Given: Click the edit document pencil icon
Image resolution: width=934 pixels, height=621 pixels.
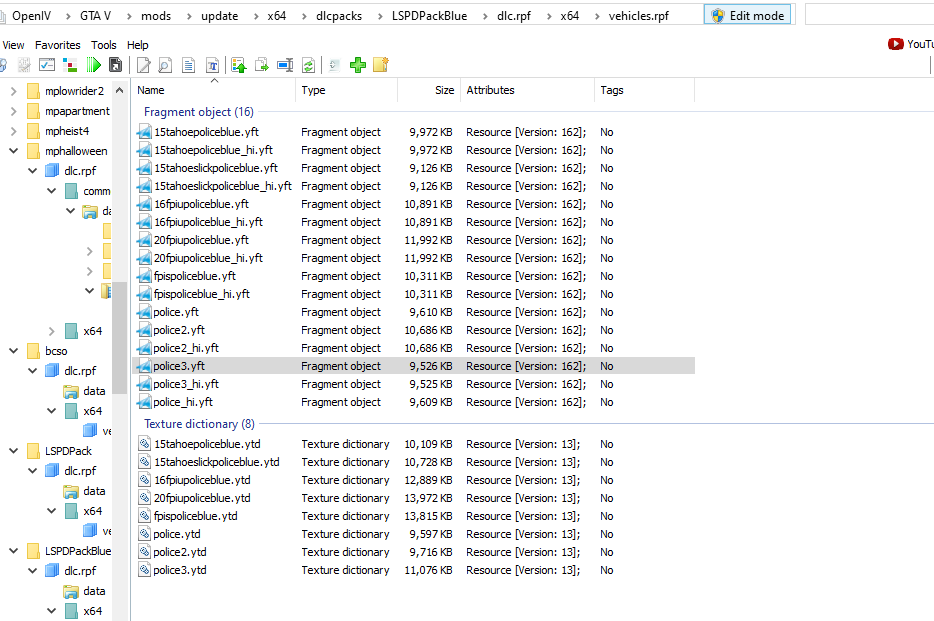Looking at the screenshot, I should pos(144,65).
